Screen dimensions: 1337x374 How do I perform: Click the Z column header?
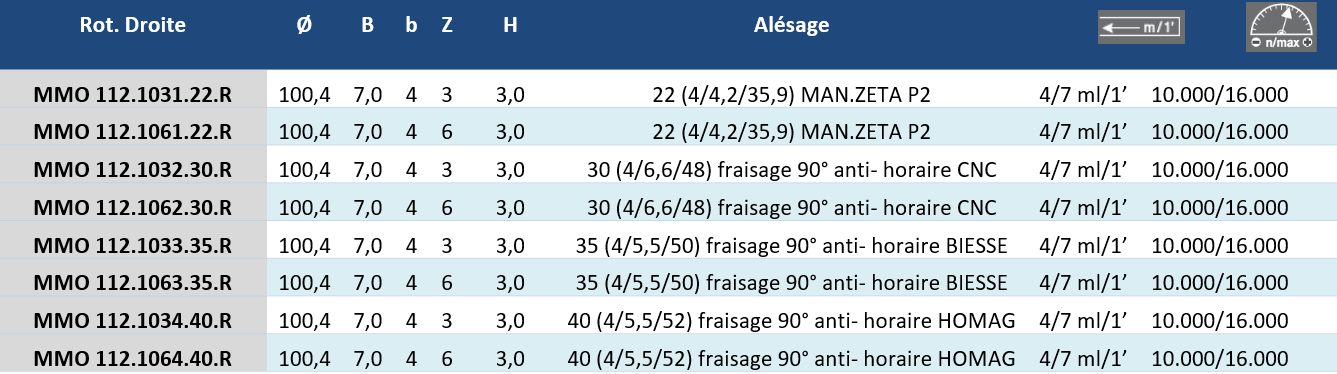tap(447, 26)
